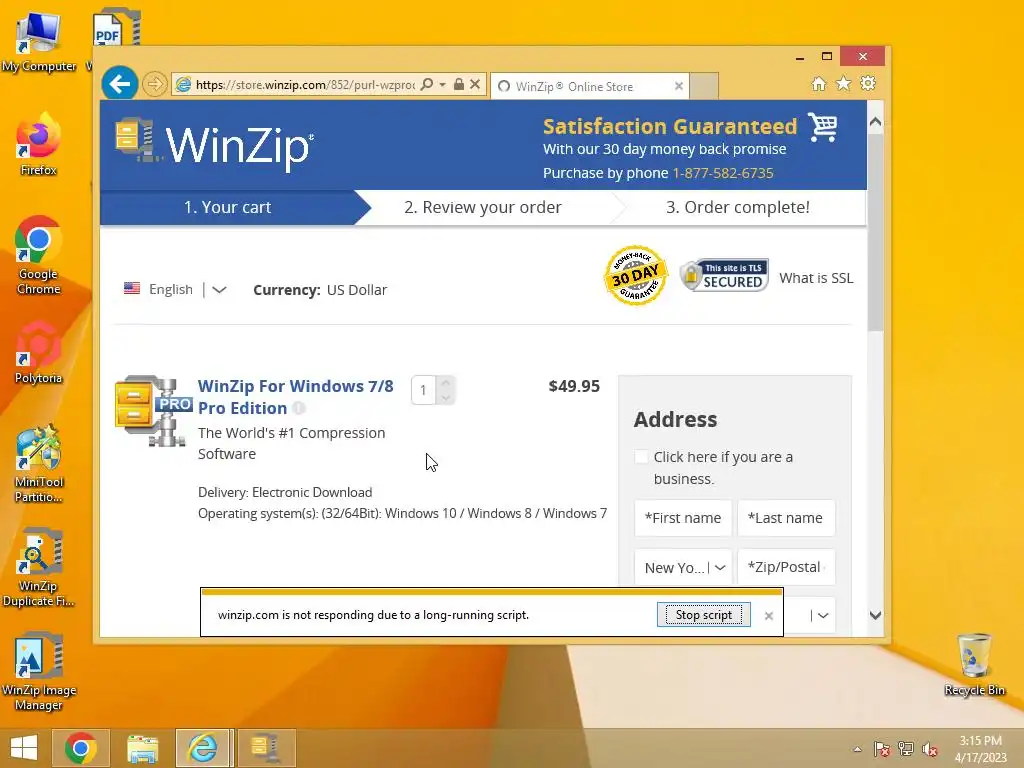Select step '3. Order complete!'
The image size is (1024, 768).
pyautogui.click(x=737, y=207)
